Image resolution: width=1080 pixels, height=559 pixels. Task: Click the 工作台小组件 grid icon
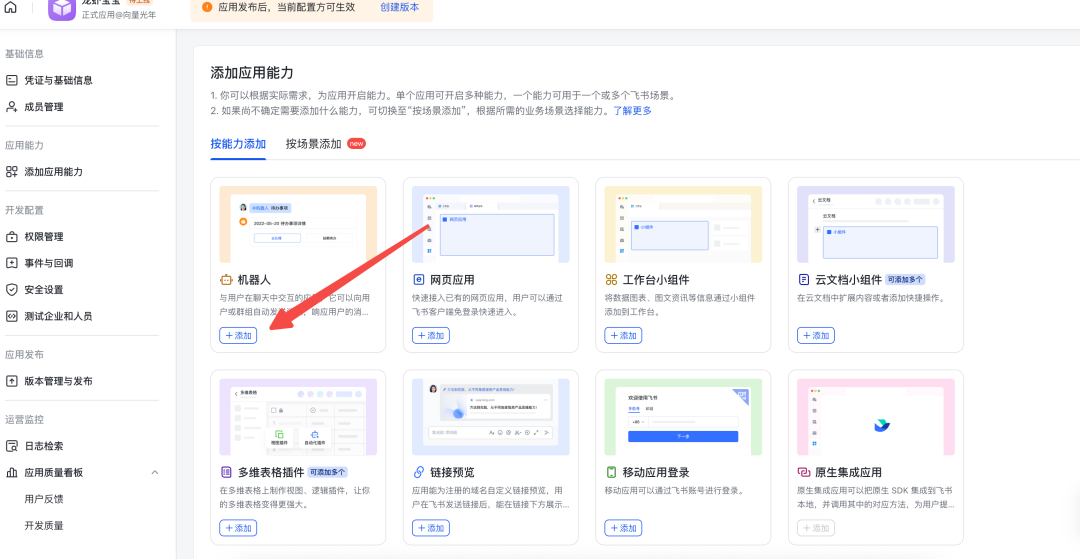611,280
